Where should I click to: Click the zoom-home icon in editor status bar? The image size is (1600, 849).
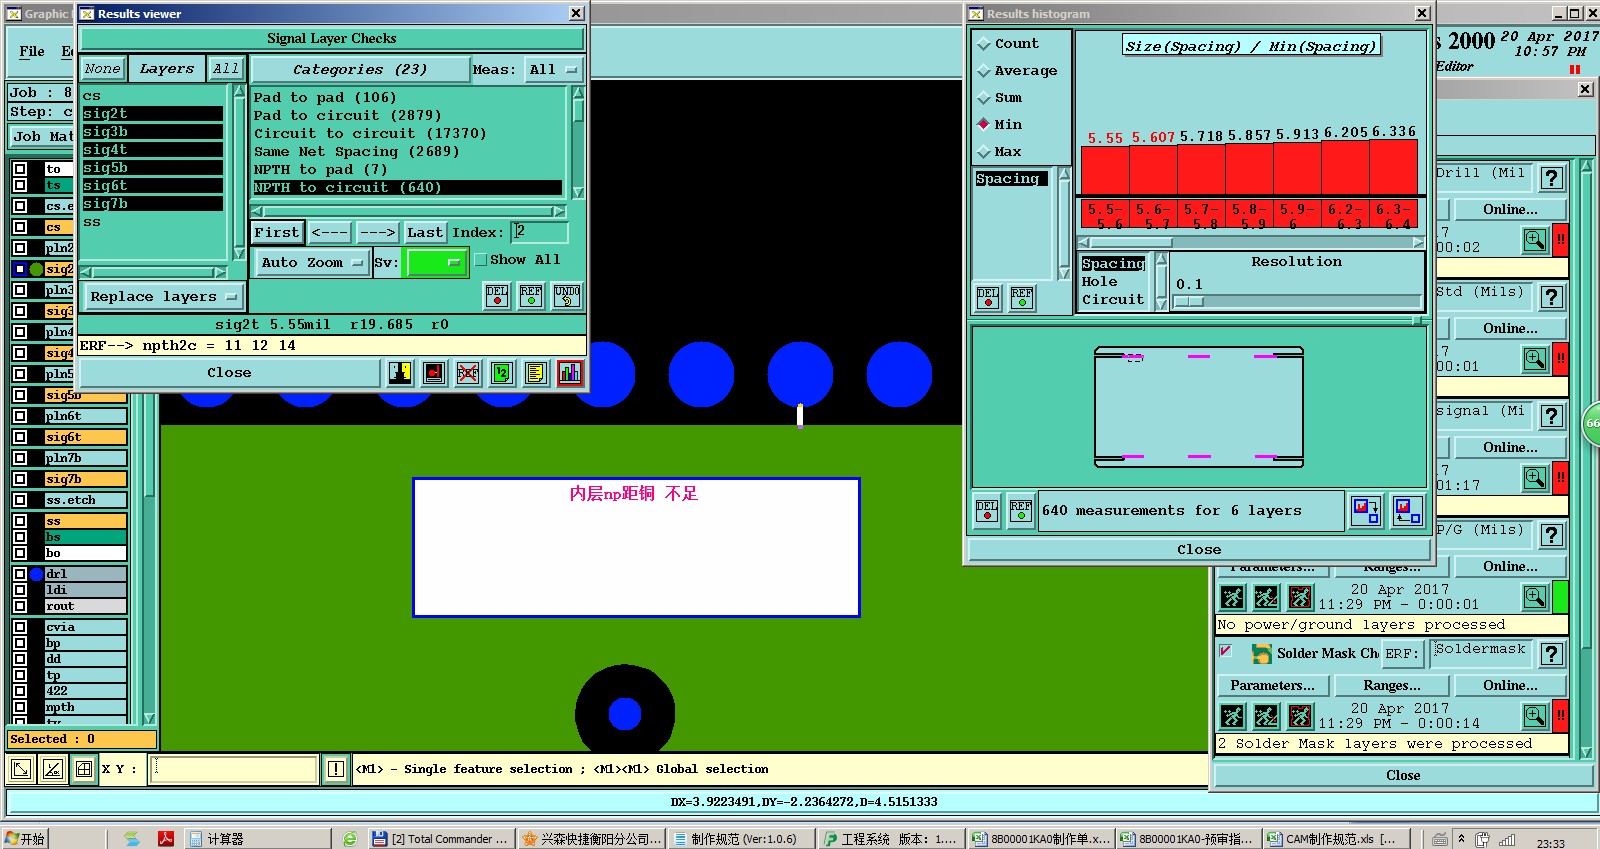20,769
